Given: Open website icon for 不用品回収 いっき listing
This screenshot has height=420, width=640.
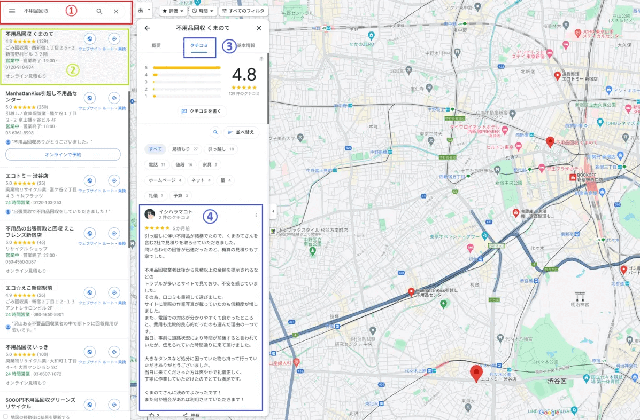Looking at the screenshot, I should click(x=89, y=352).
